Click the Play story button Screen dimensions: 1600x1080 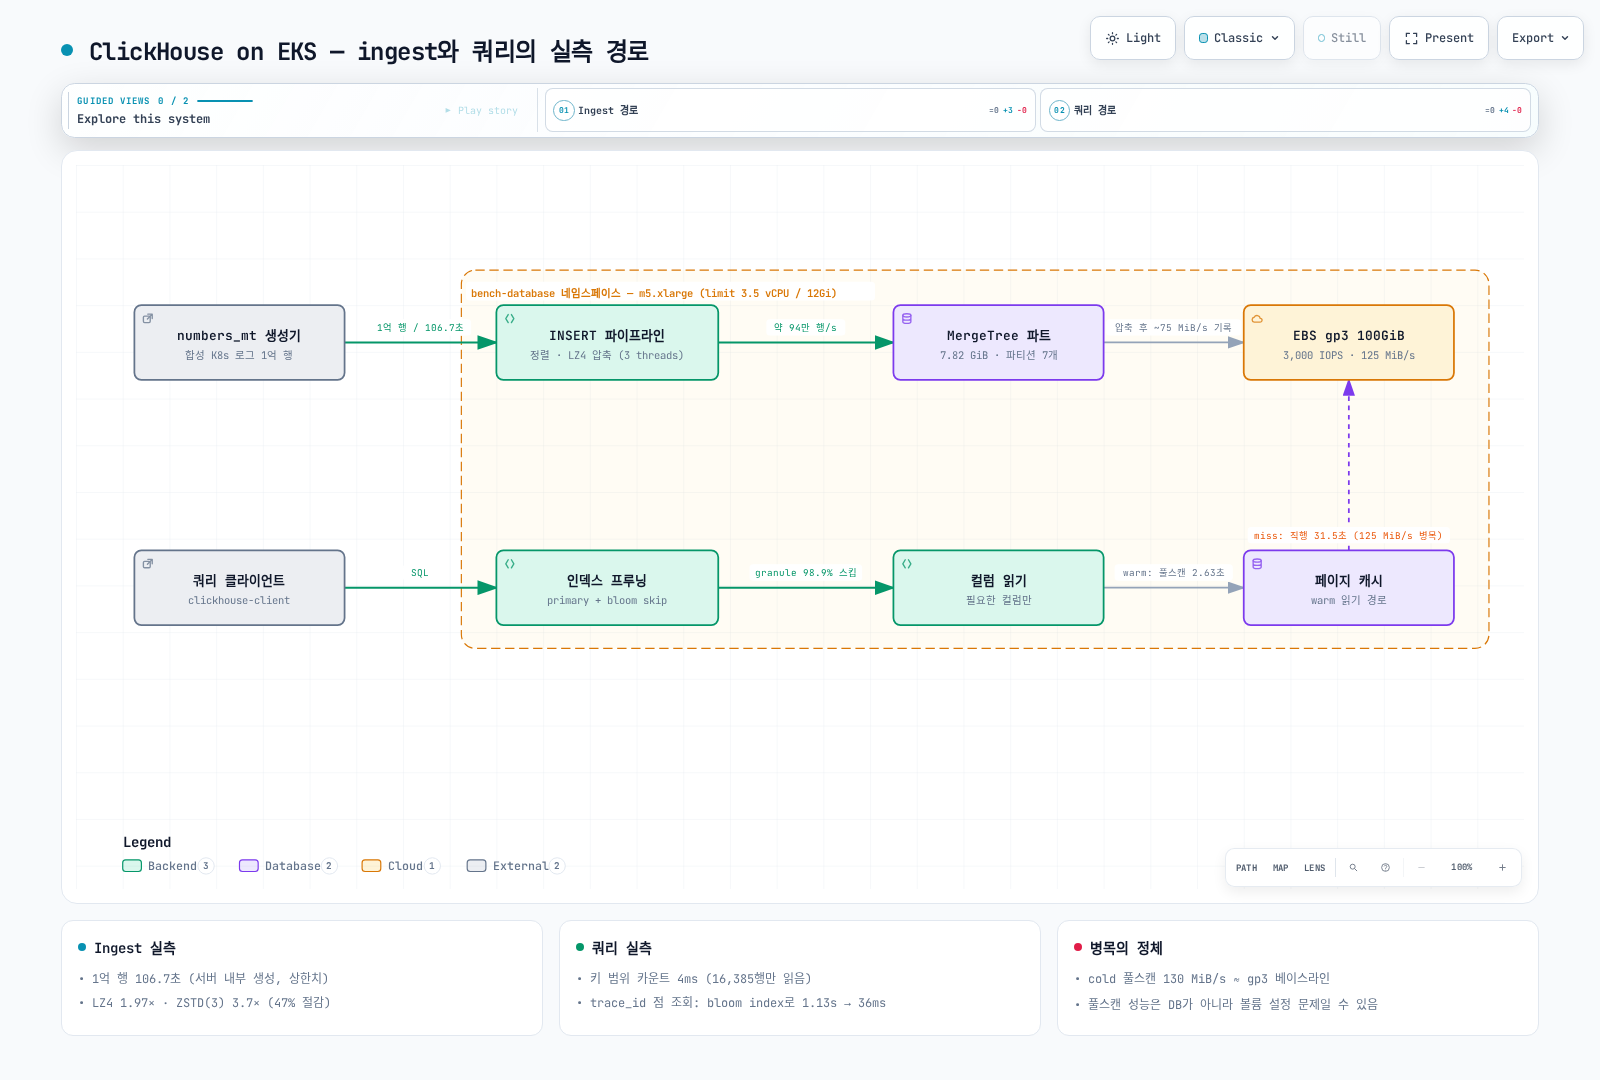(x=482, y=110)
